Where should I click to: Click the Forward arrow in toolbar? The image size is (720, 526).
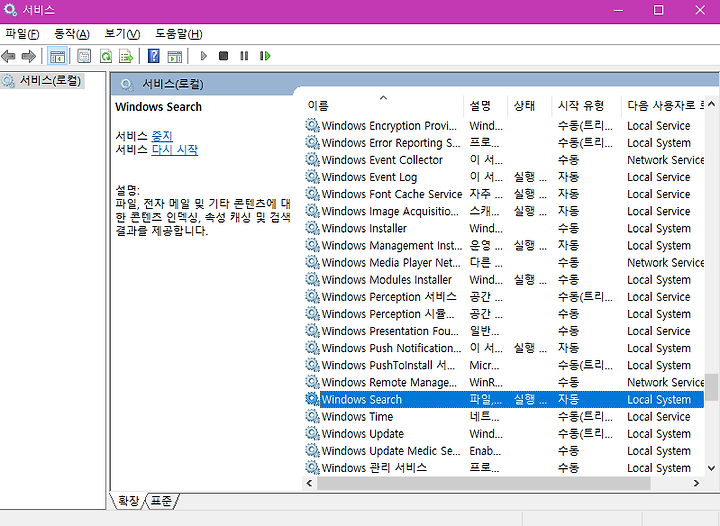(x=28, y=56)
